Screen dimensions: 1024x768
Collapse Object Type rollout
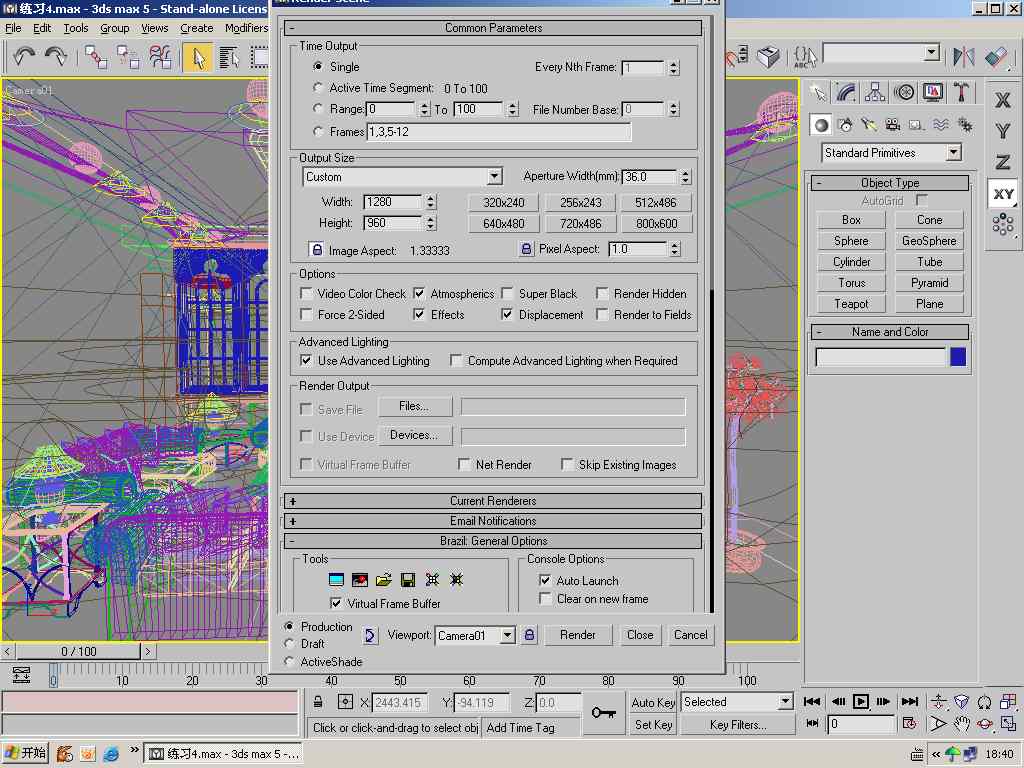[x=889, y=183]
